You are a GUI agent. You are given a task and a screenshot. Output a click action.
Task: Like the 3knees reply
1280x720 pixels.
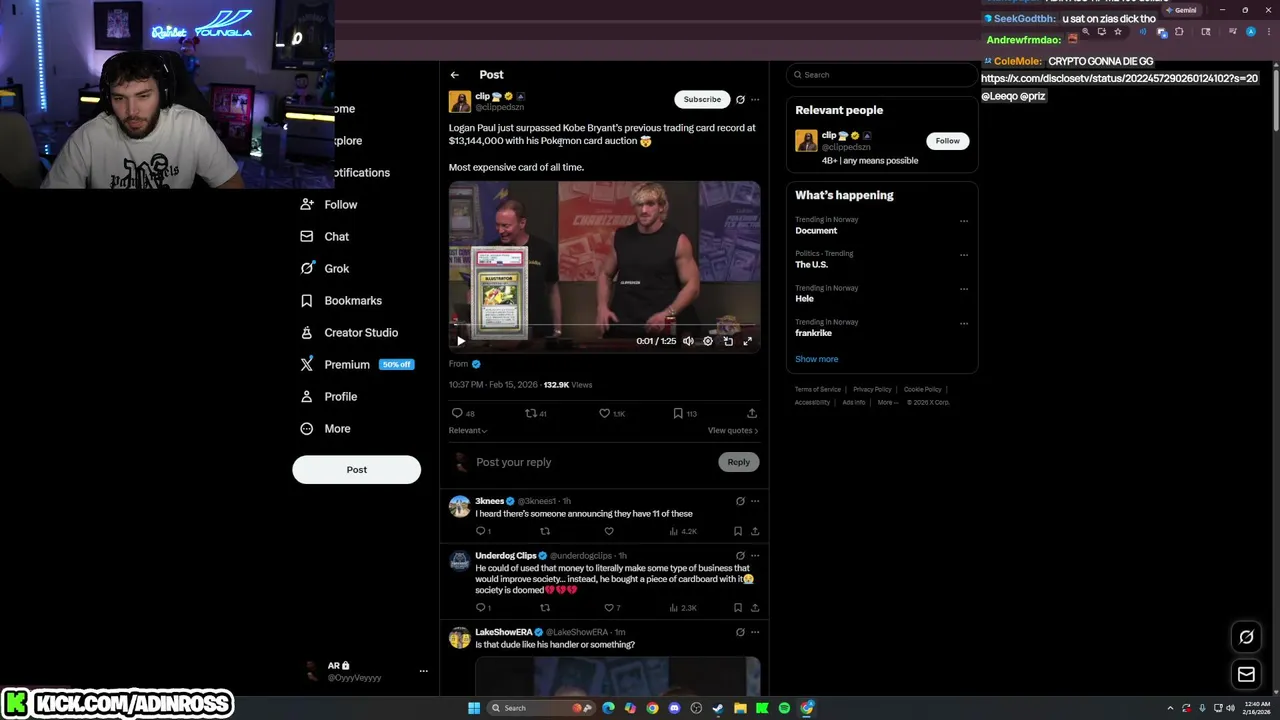(x=609, y=531)
